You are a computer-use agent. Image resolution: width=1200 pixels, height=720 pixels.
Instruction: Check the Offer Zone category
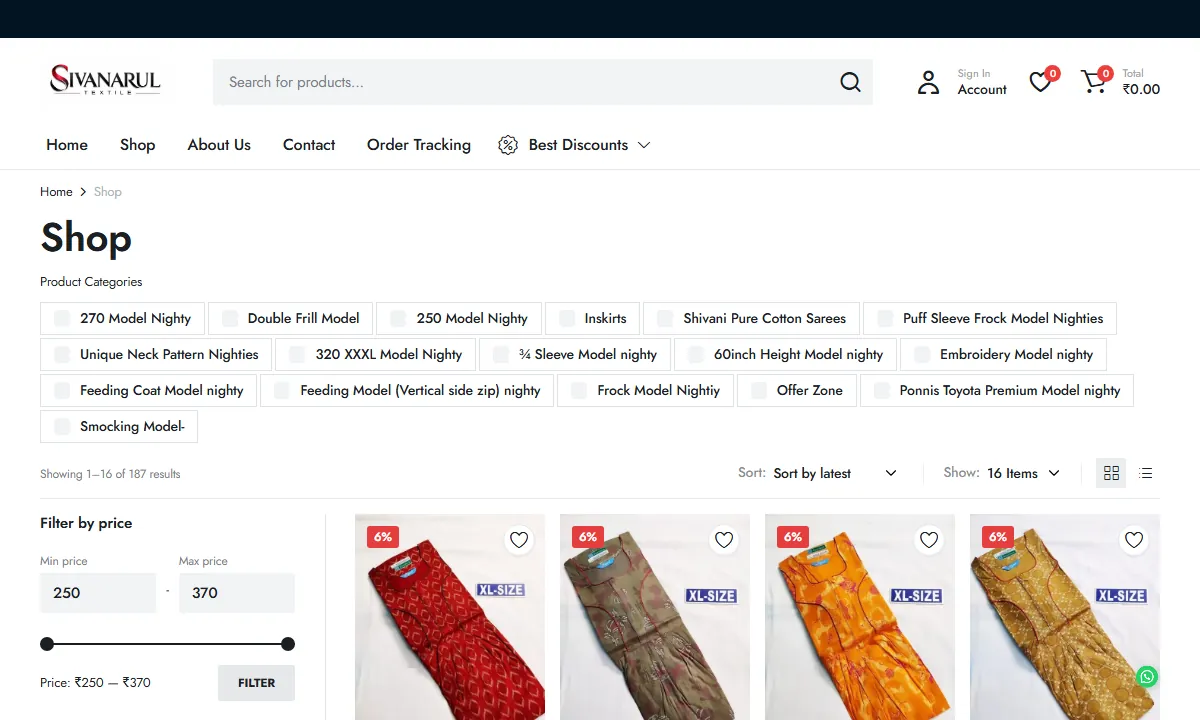pos(759,390)
